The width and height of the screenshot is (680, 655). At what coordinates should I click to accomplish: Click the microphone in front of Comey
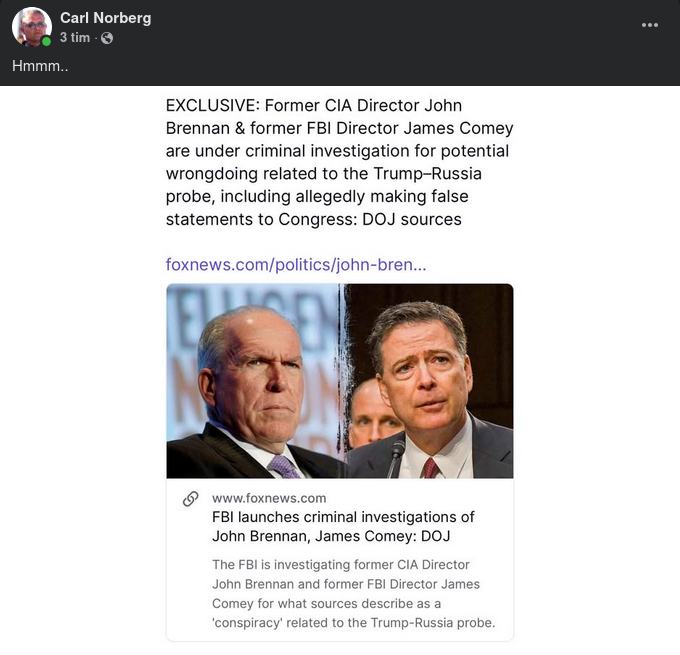click(x=395, y=455)
